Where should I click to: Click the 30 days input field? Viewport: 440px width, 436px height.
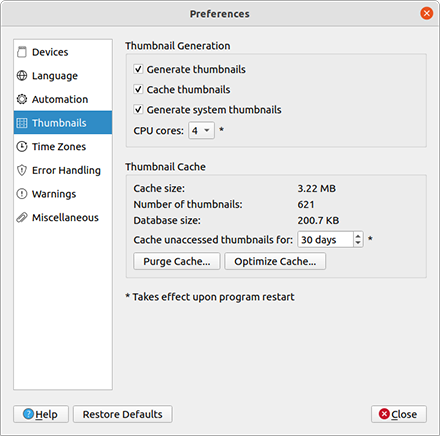[325, 240]
